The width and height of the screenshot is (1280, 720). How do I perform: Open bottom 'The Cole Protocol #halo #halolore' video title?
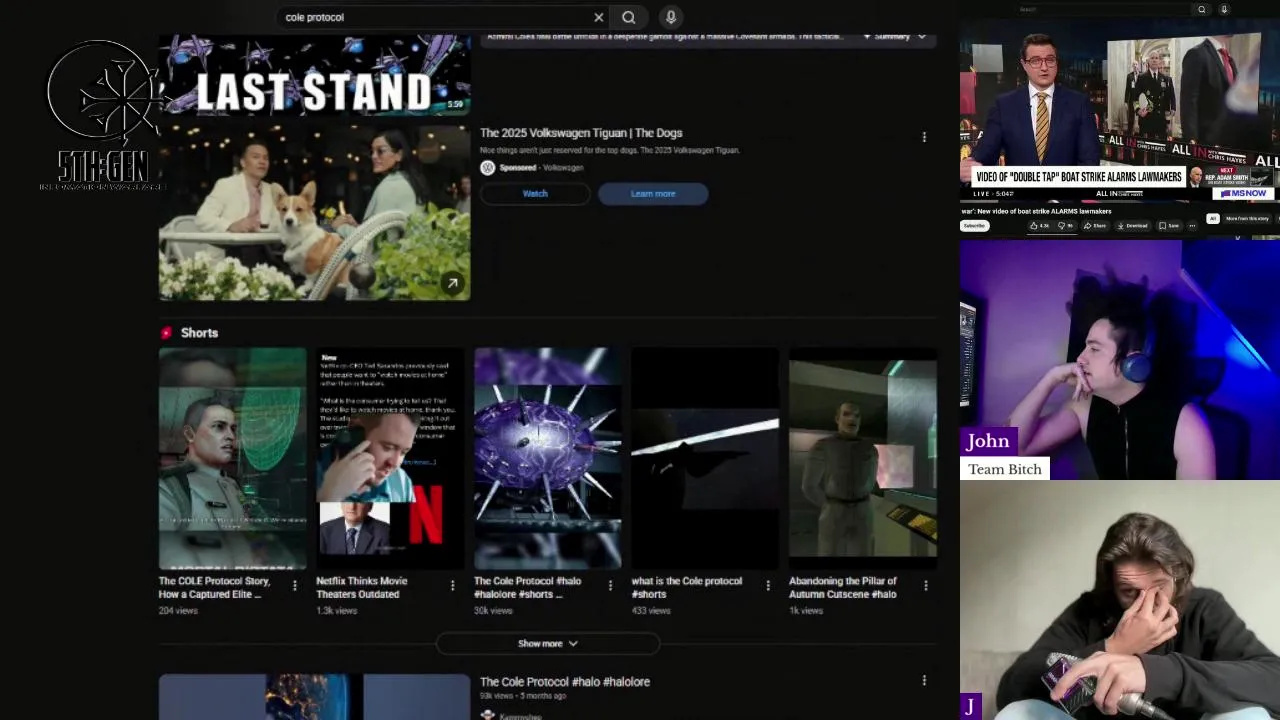tap(565, 682)
